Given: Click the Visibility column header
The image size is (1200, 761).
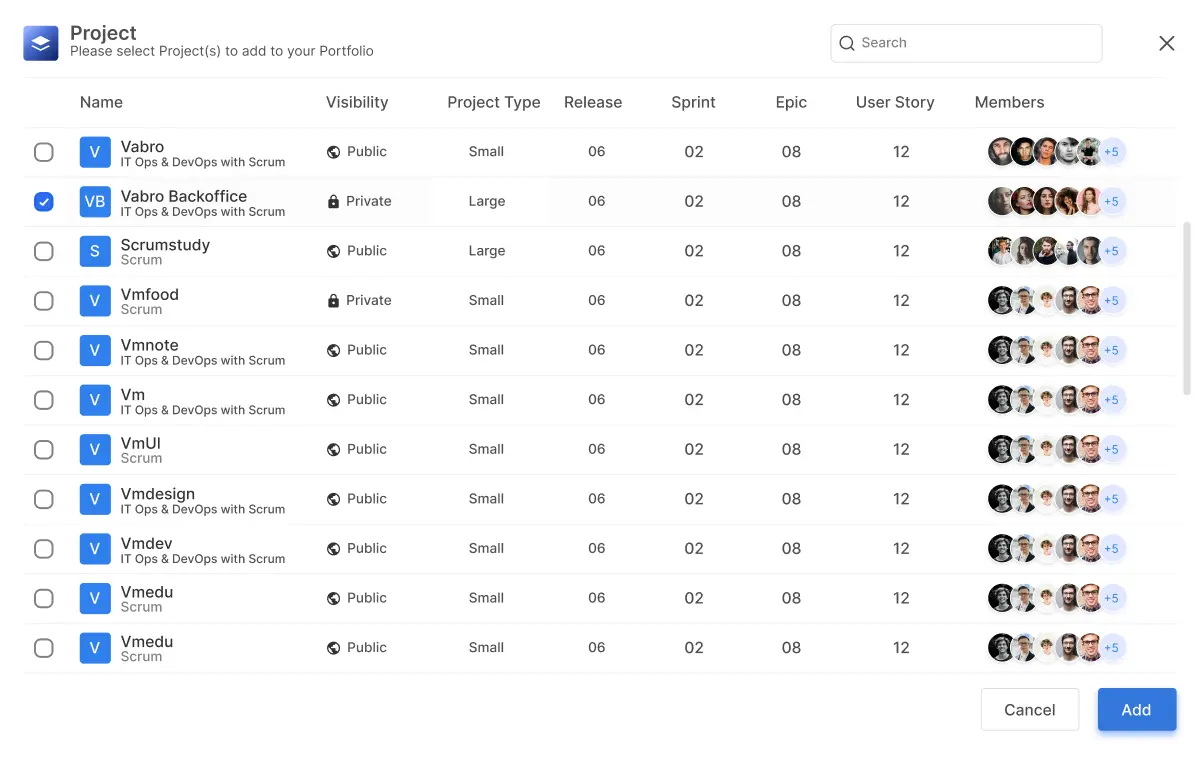Looking at the screenshot, I should click(357, 102).
